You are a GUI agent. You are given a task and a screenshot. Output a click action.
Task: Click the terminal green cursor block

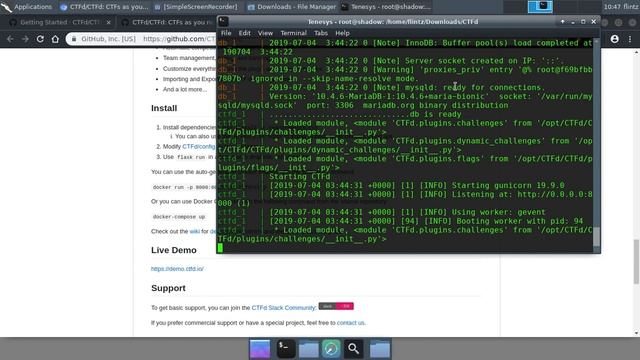click(220, 248)
